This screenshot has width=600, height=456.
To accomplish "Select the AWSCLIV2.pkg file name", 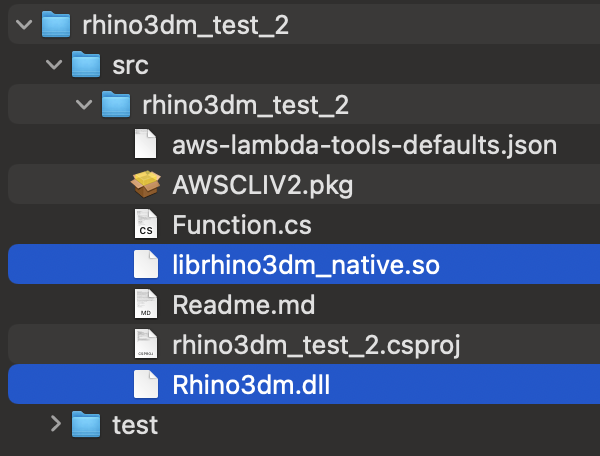I will [262, 185].
